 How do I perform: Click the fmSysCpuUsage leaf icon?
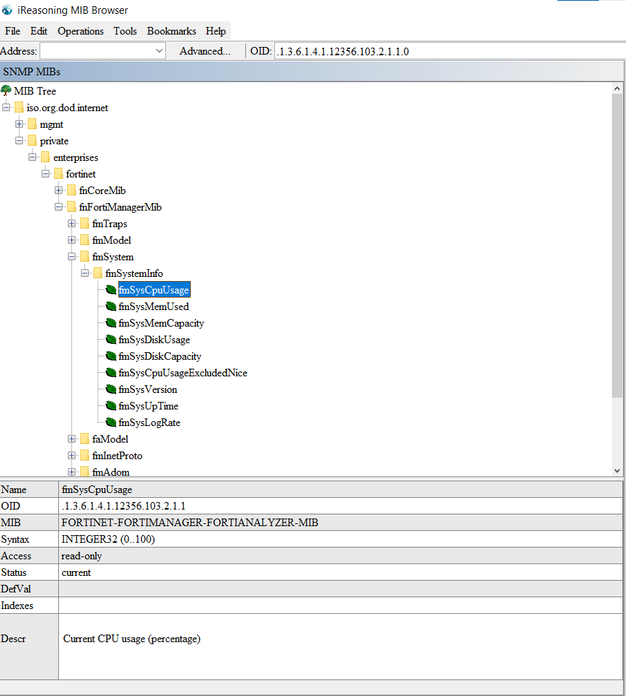(111, 290)
